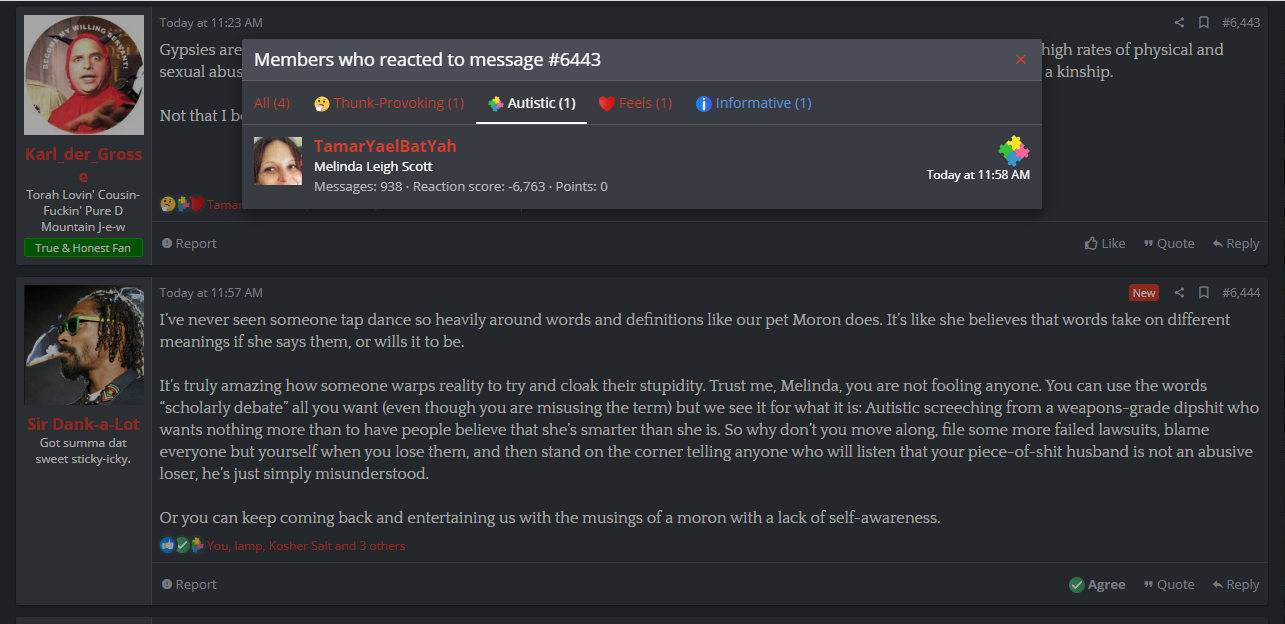Open TamarYaelBatYah's profile link

click(385, 146)
